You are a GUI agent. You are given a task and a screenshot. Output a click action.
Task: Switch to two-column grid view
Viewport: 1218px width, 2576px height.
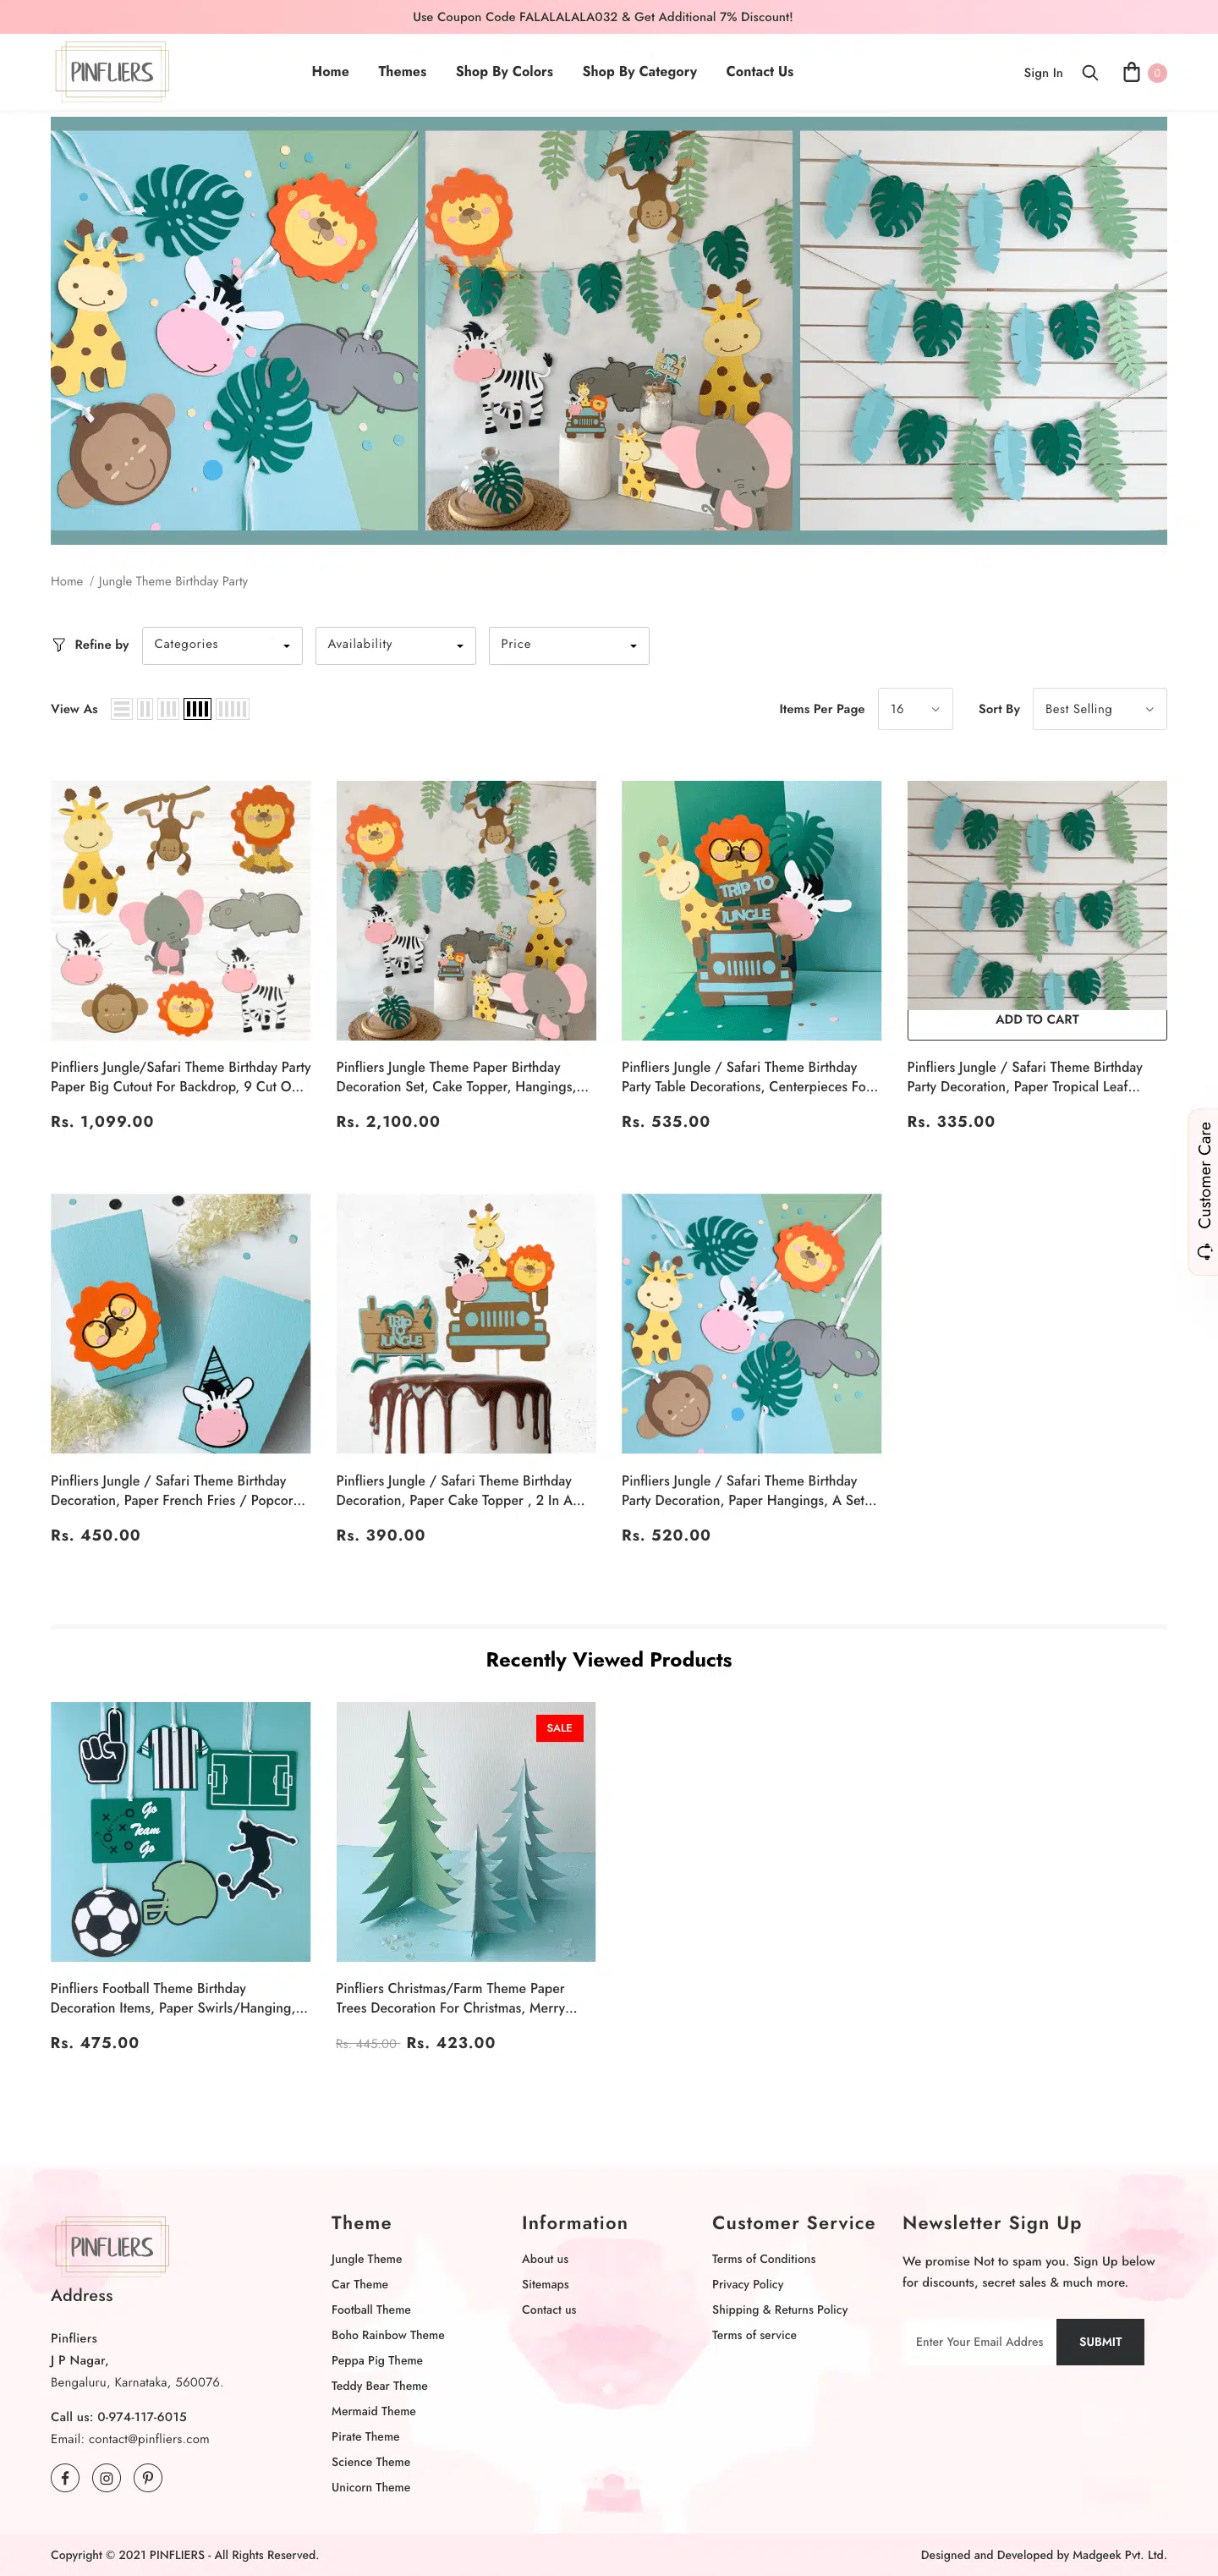[x=145, y=709]
